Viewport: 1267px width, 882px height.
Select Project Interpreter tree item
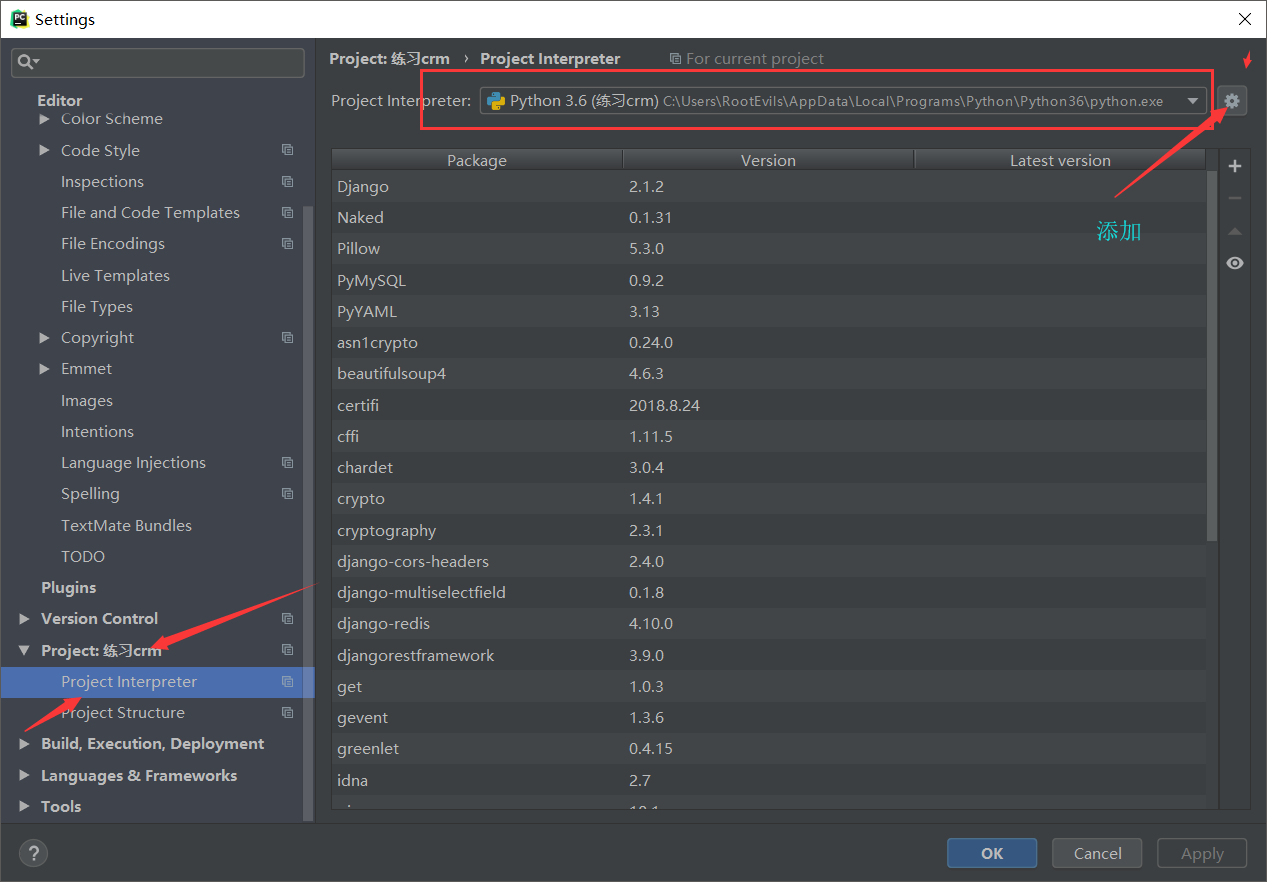pos(157,681)
